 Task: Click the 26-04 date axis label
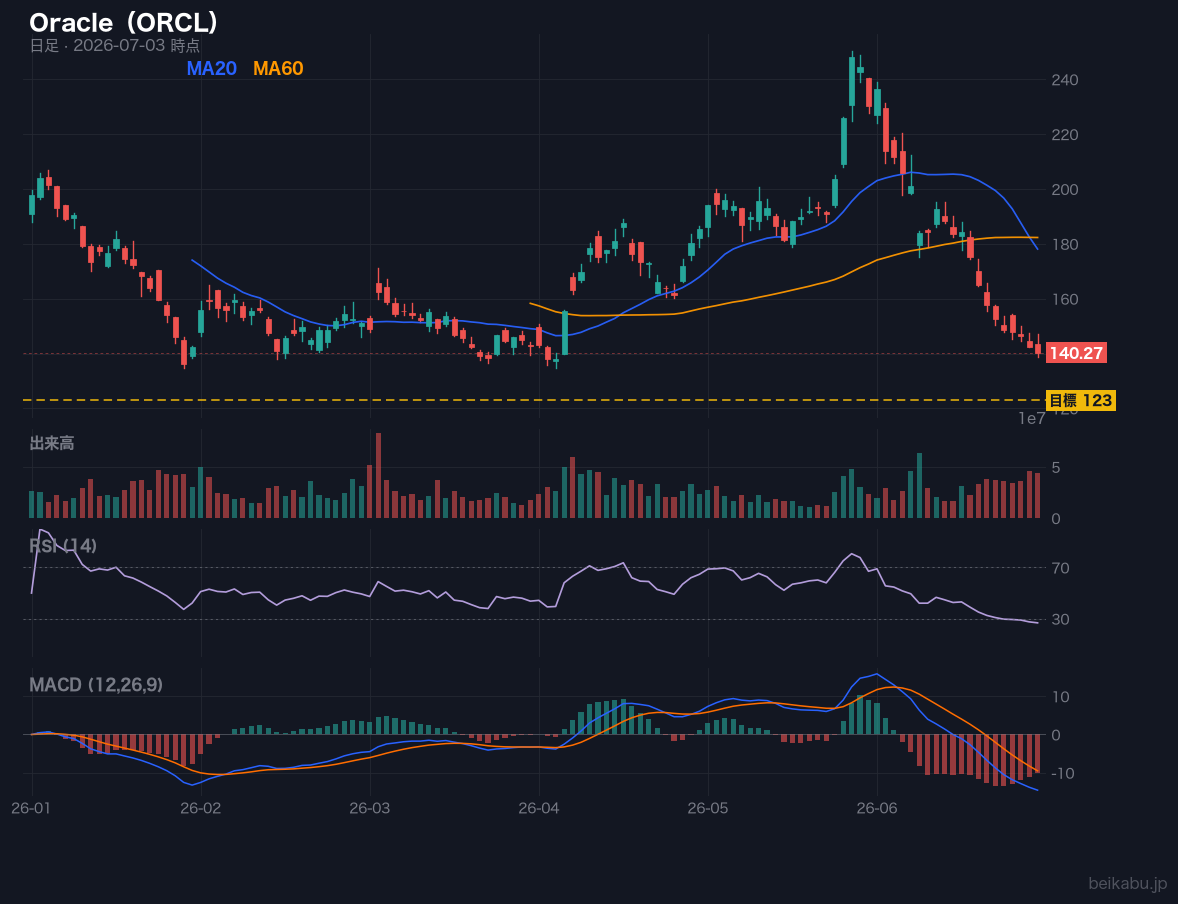point(539,809)
